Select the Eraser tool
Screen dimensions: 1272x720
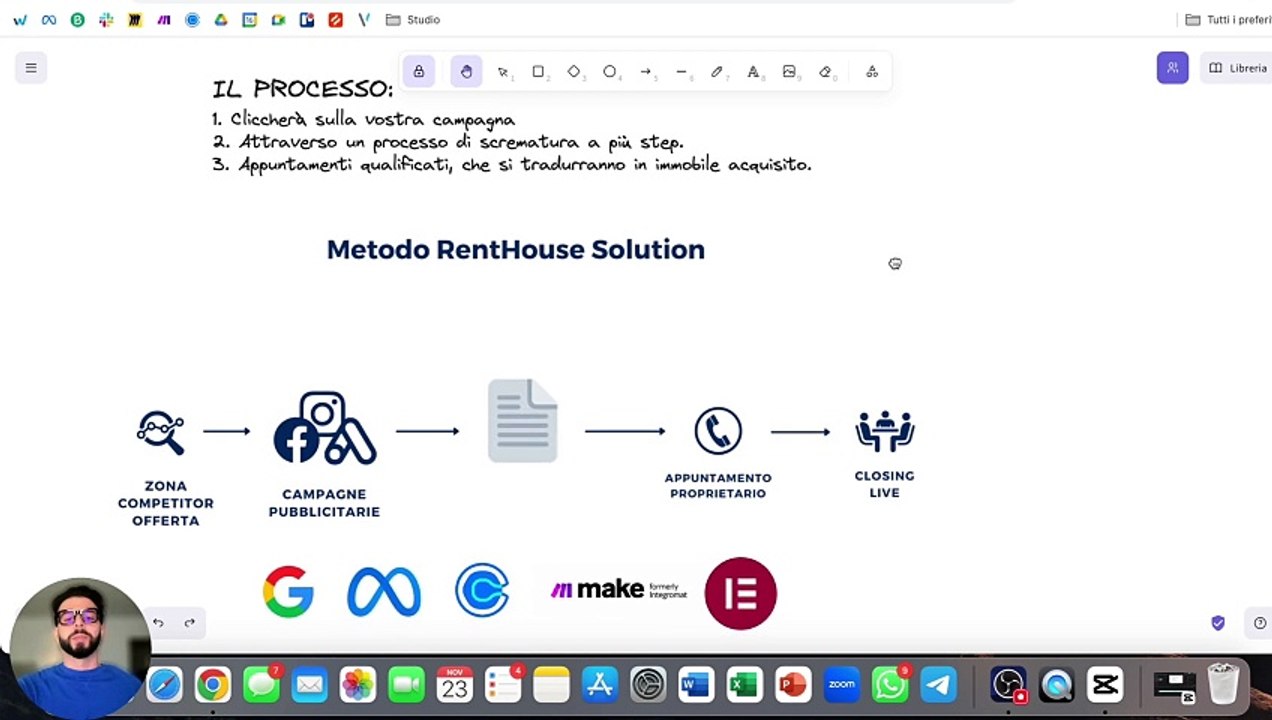825,72
